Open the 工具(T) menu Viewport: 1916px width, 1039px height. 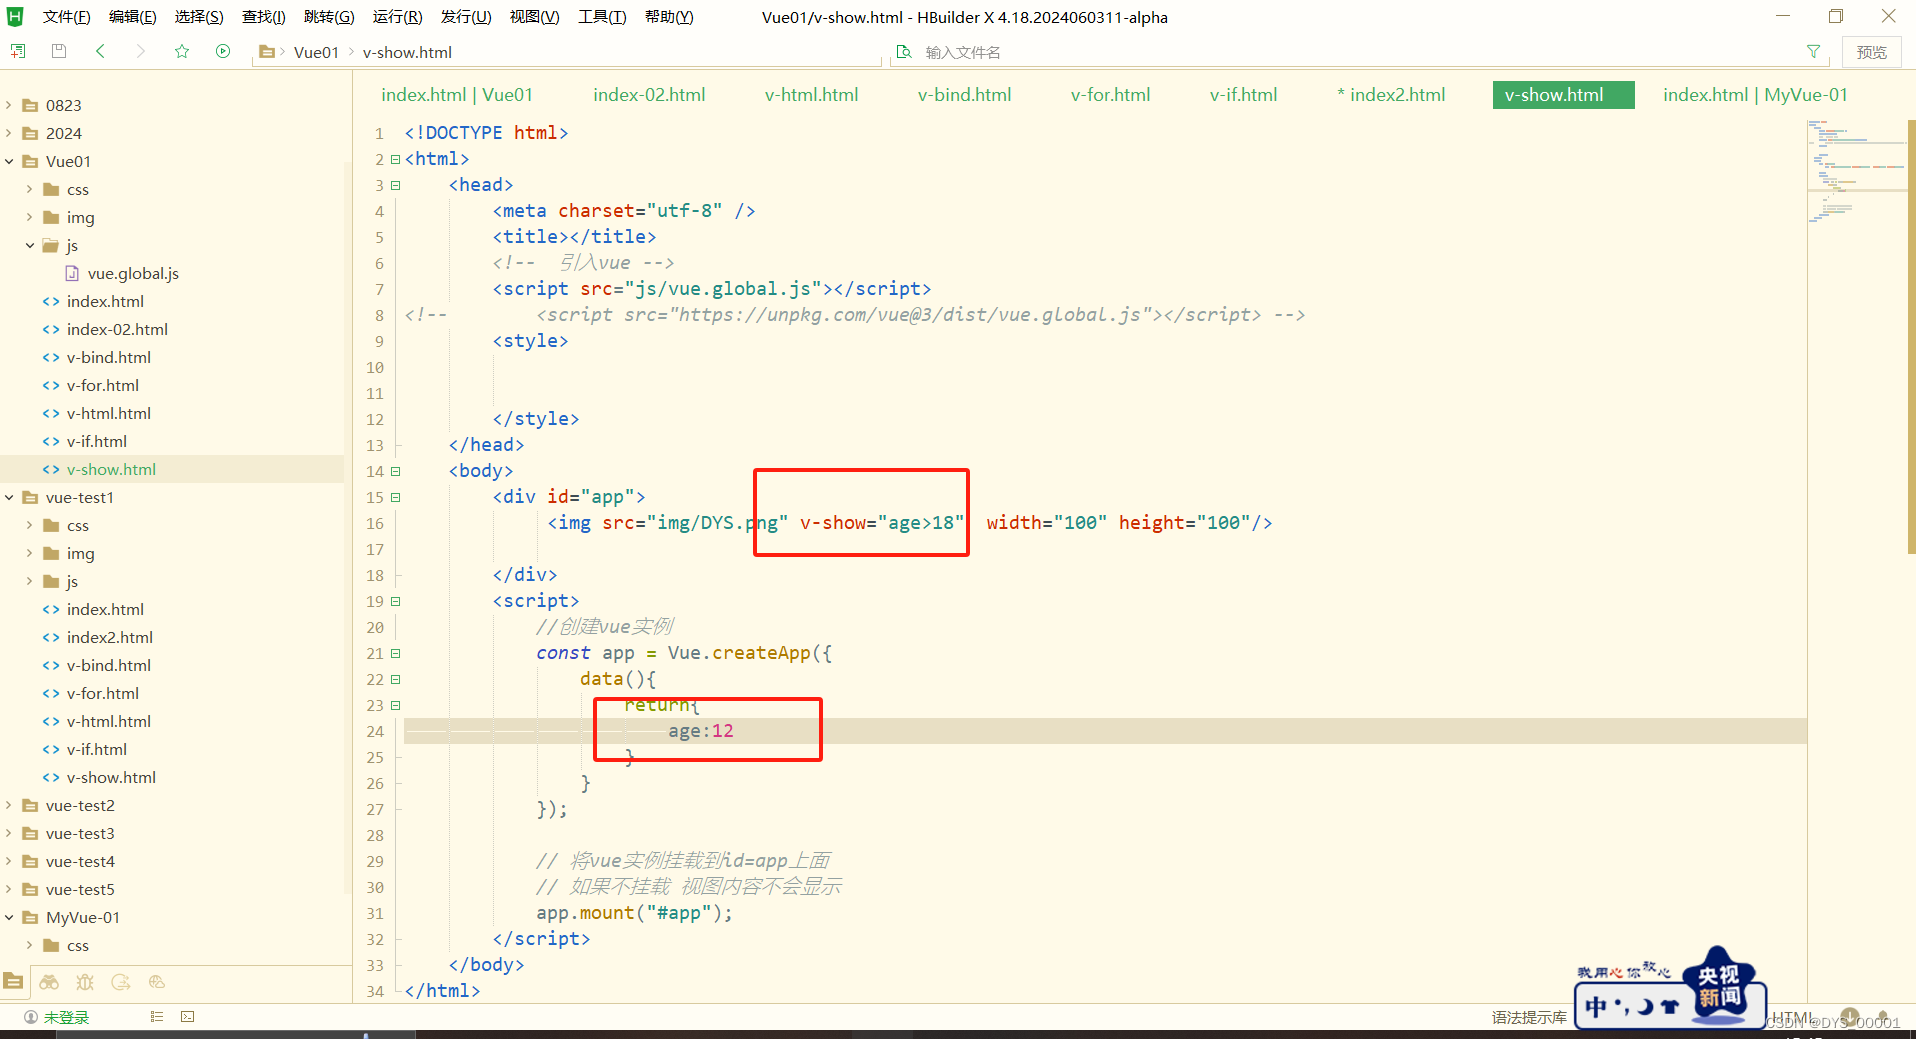(602, 17)
